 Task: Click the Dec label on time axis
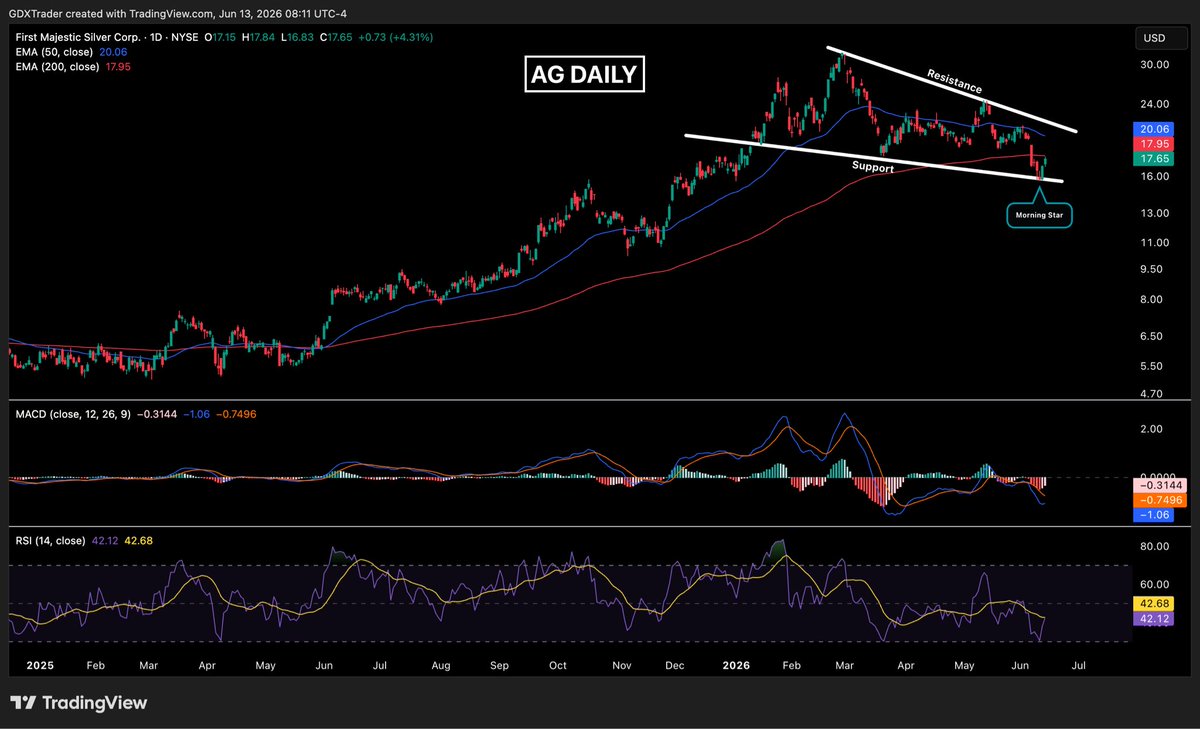pos(674,663)
